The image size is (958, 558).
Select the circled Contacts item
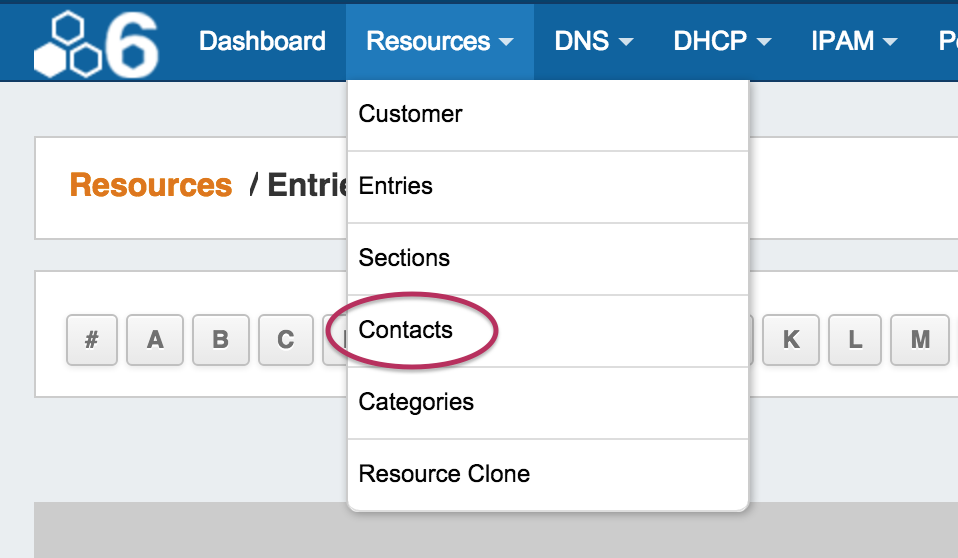[x=406, y=330]
